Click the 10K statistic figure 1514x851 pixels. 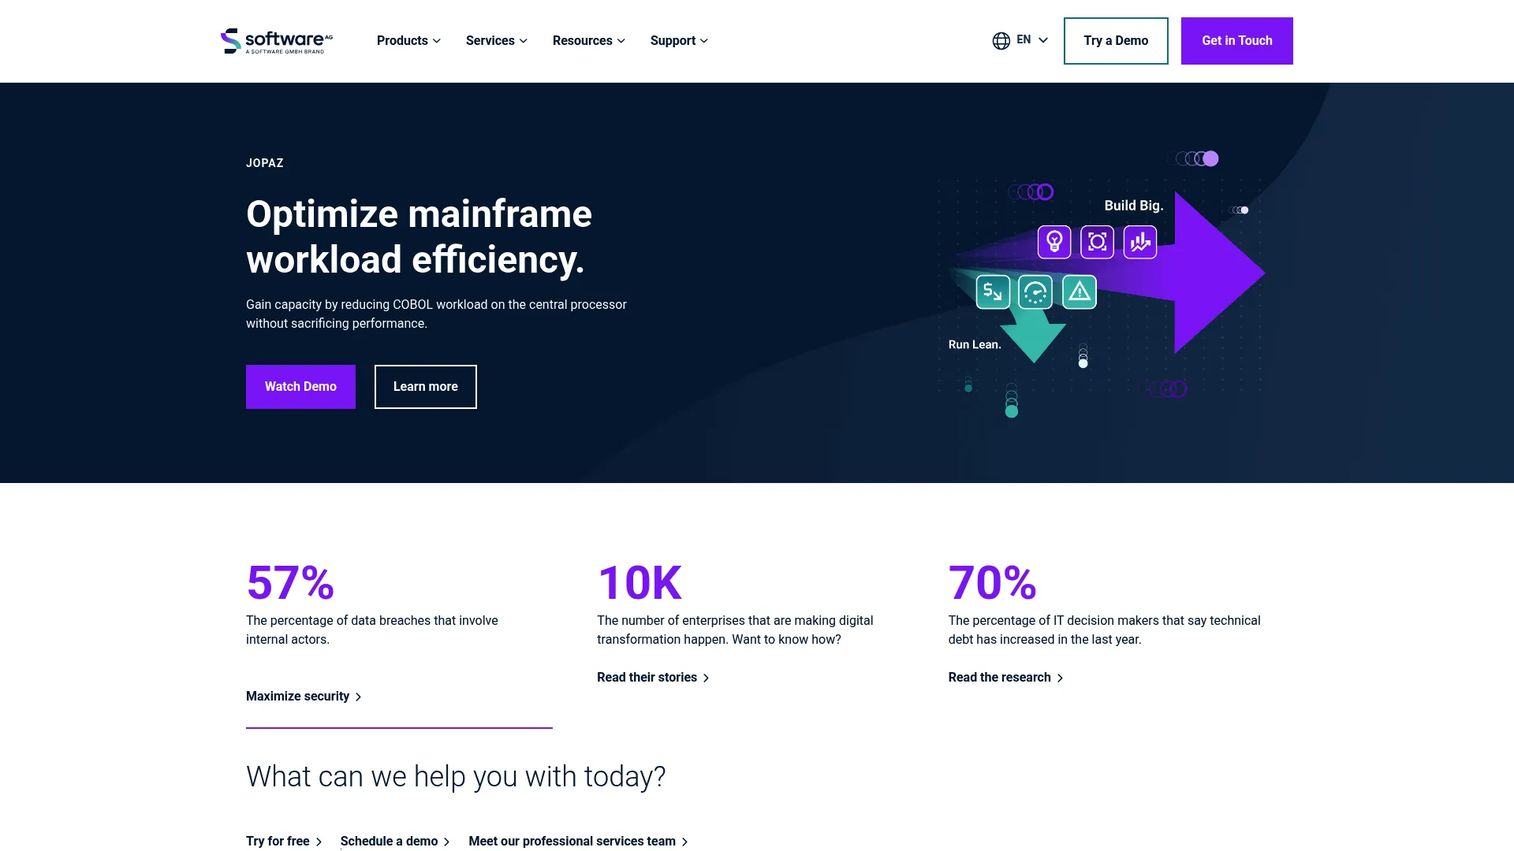pyautogui.click(x=640, y=583)
